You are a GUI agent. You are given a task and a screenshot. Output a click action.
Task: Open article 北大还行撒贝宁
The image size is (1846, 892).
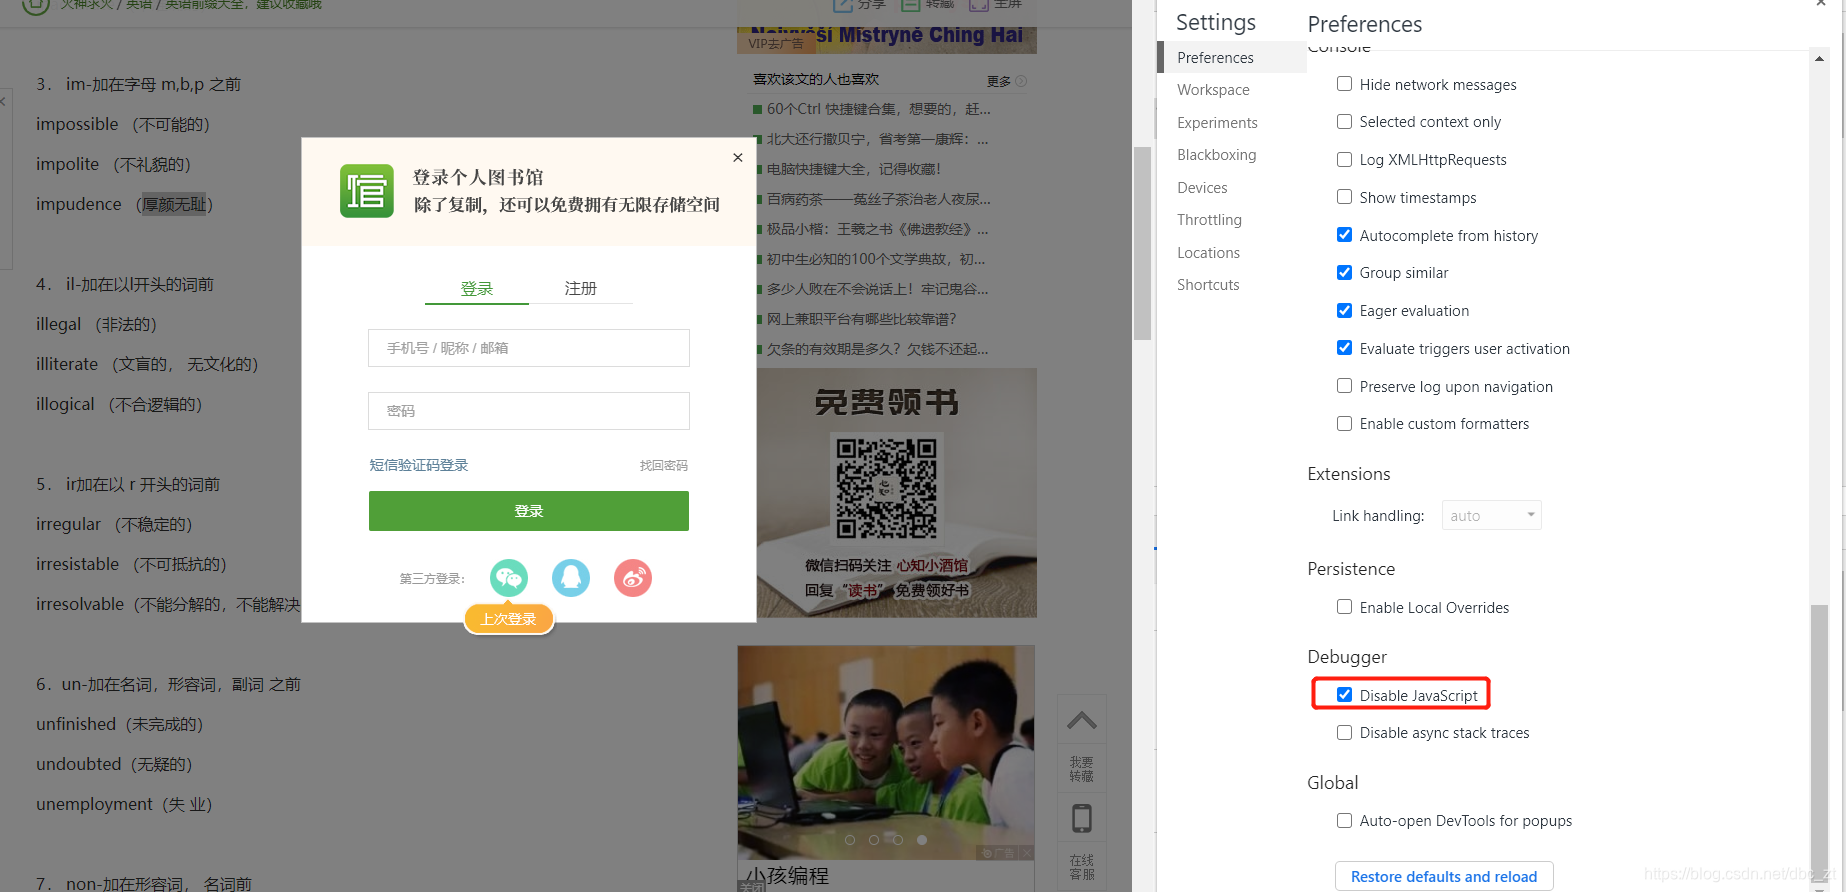tap(877, 138)
